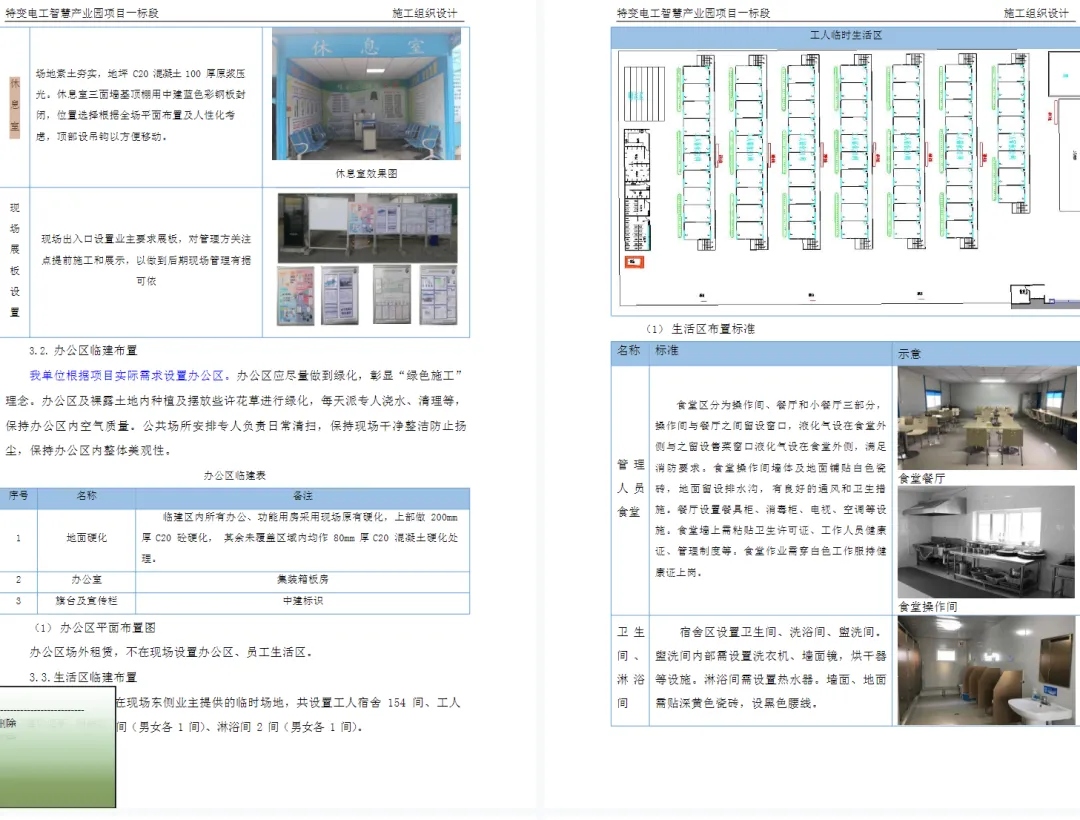Click the heading 3.3. 生活区临建布置
1080x820 pixels.
tap(83, 677)
